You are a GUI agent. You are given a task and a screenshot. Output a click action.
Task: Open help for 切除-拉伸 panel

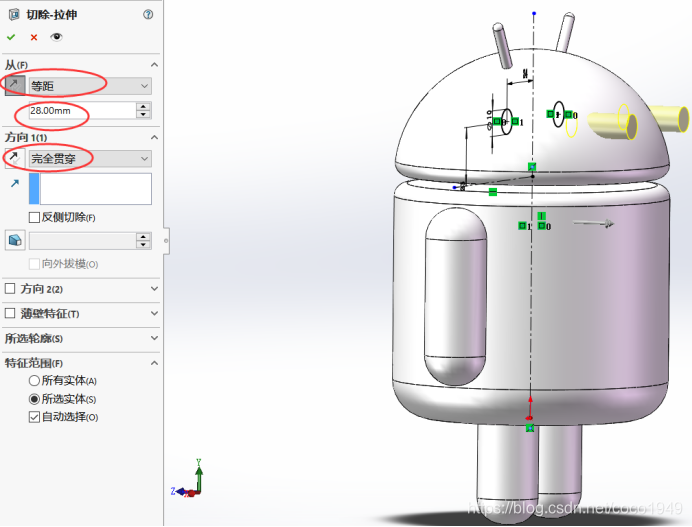pyautogui.click(x=148, y=15)
